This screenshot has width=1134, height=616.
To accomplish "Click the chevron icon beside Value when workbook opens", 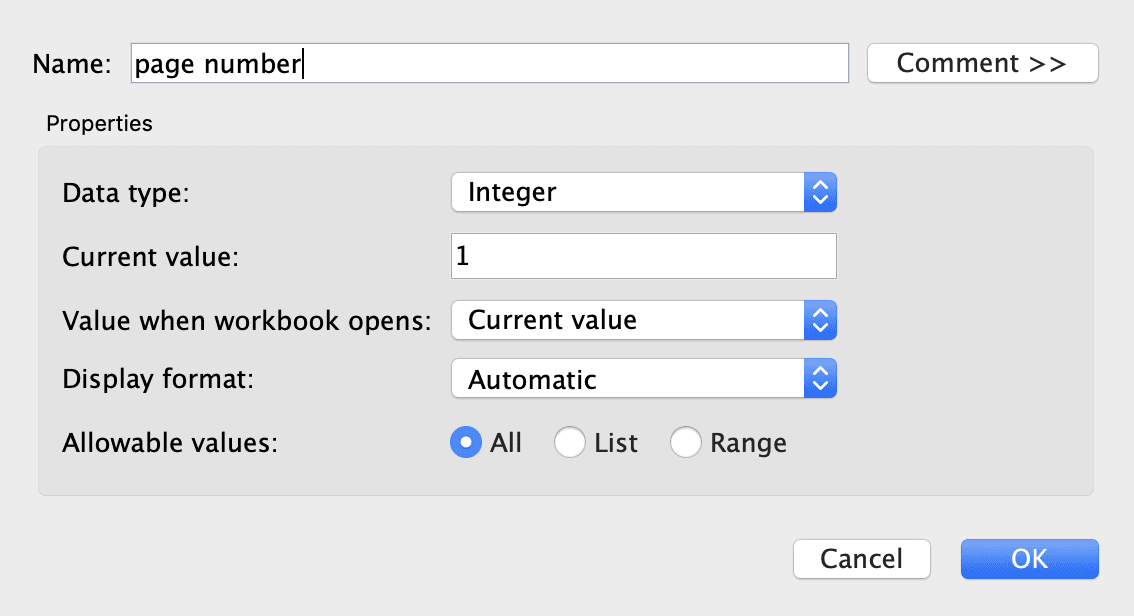I will [x=820, y=320].
